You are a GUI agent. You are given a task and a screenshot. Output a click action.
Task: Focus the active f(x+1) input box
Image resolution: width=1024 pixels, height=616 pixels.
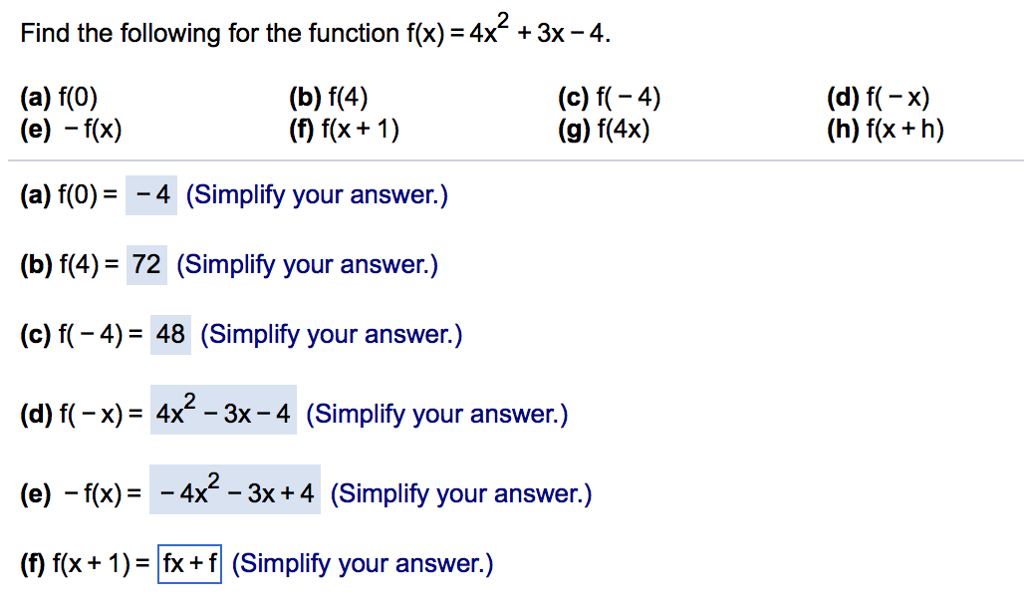click(x=189, y=563)
